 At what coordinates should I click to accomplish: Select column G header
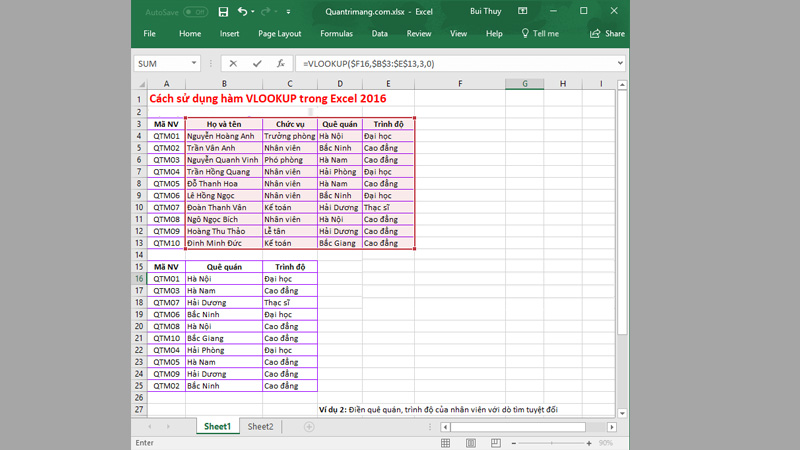click(x=524, y=84)
